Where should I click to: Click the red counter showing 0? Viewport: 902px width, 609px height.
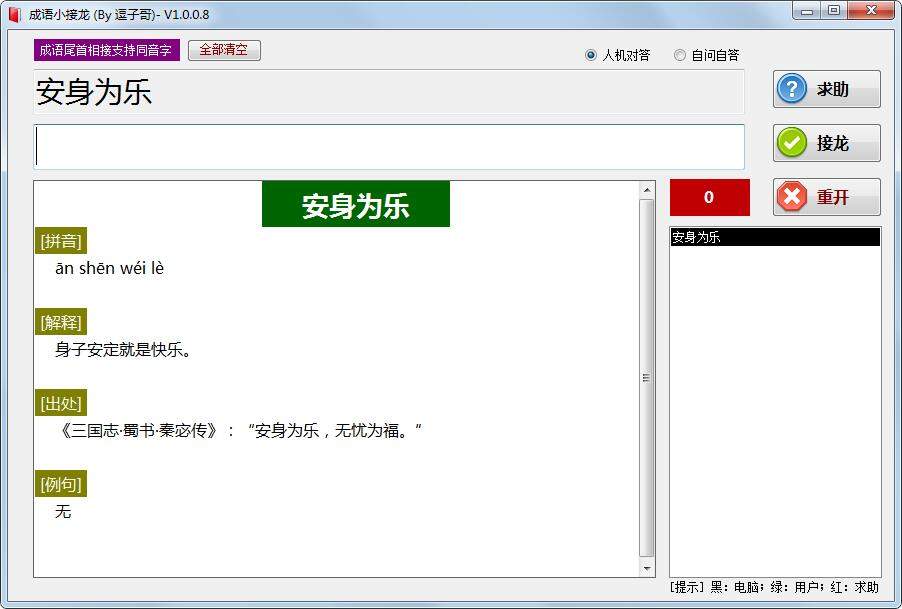(x=709, y=197)
